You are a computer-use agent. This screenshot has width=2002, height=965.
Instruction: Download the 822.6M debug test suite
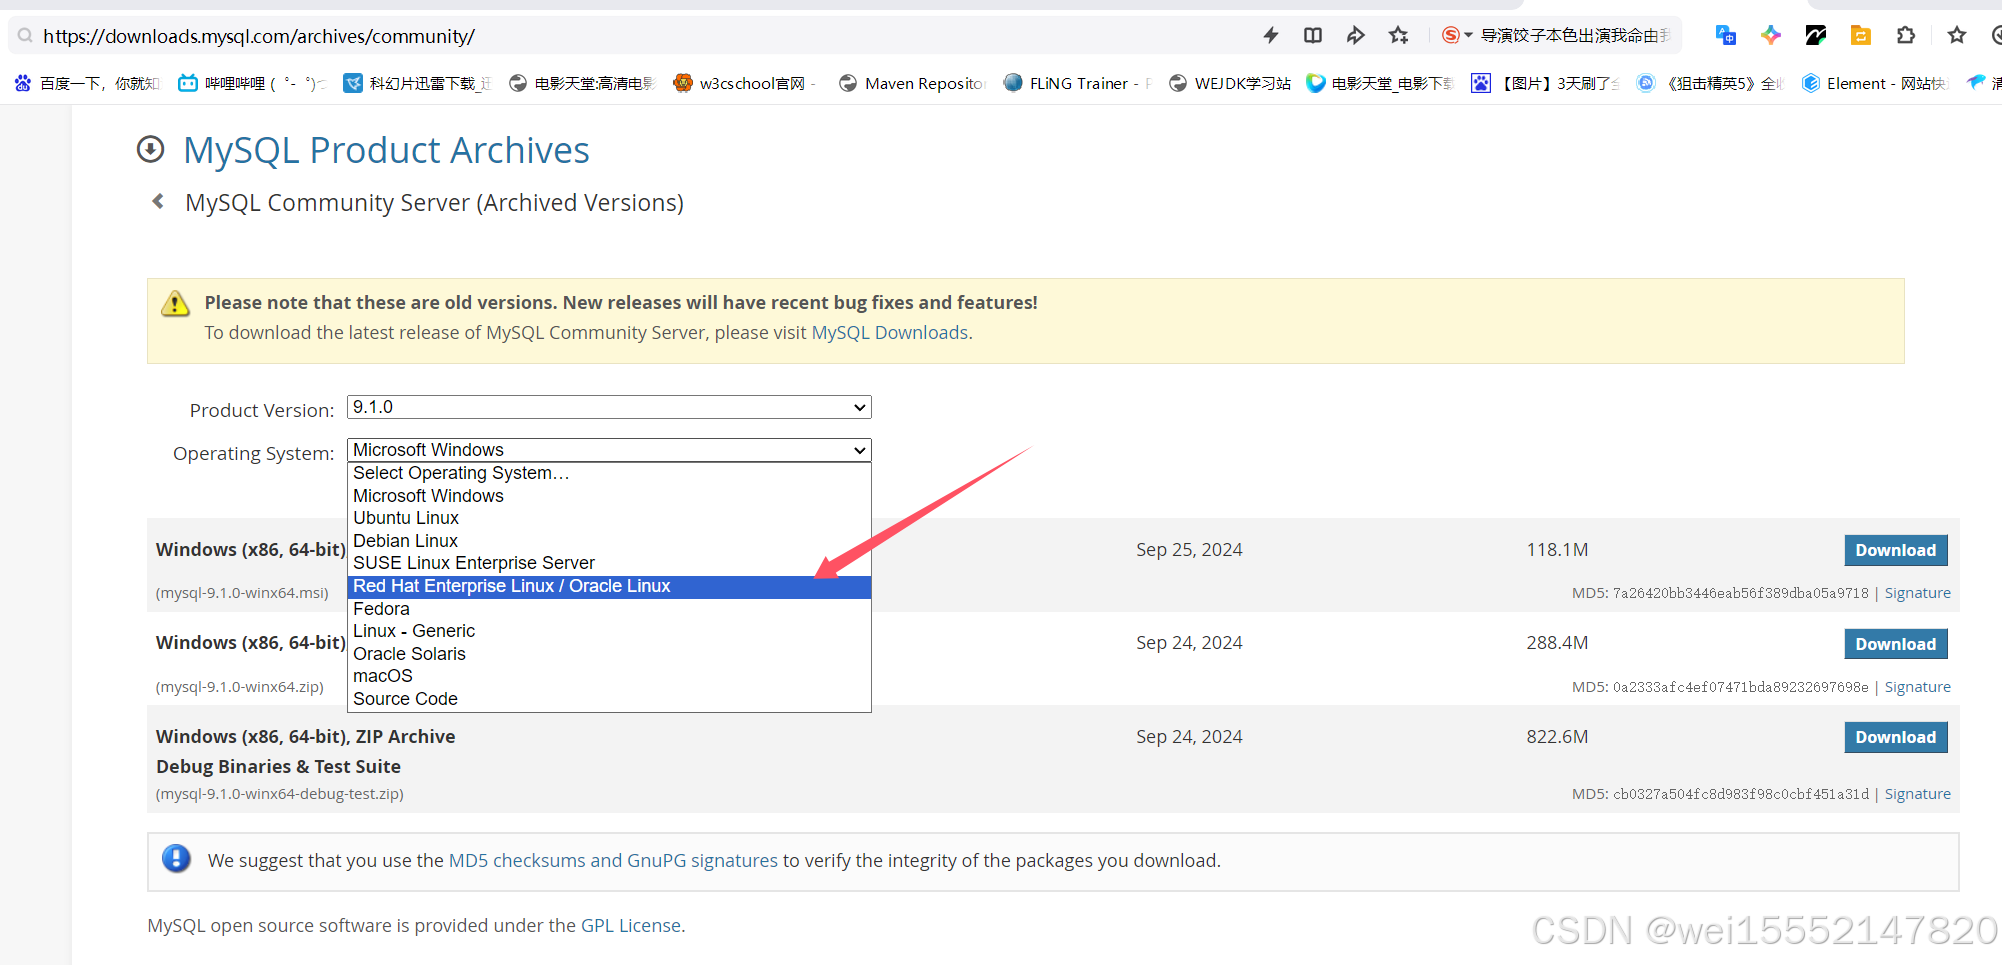[1895, 737]
